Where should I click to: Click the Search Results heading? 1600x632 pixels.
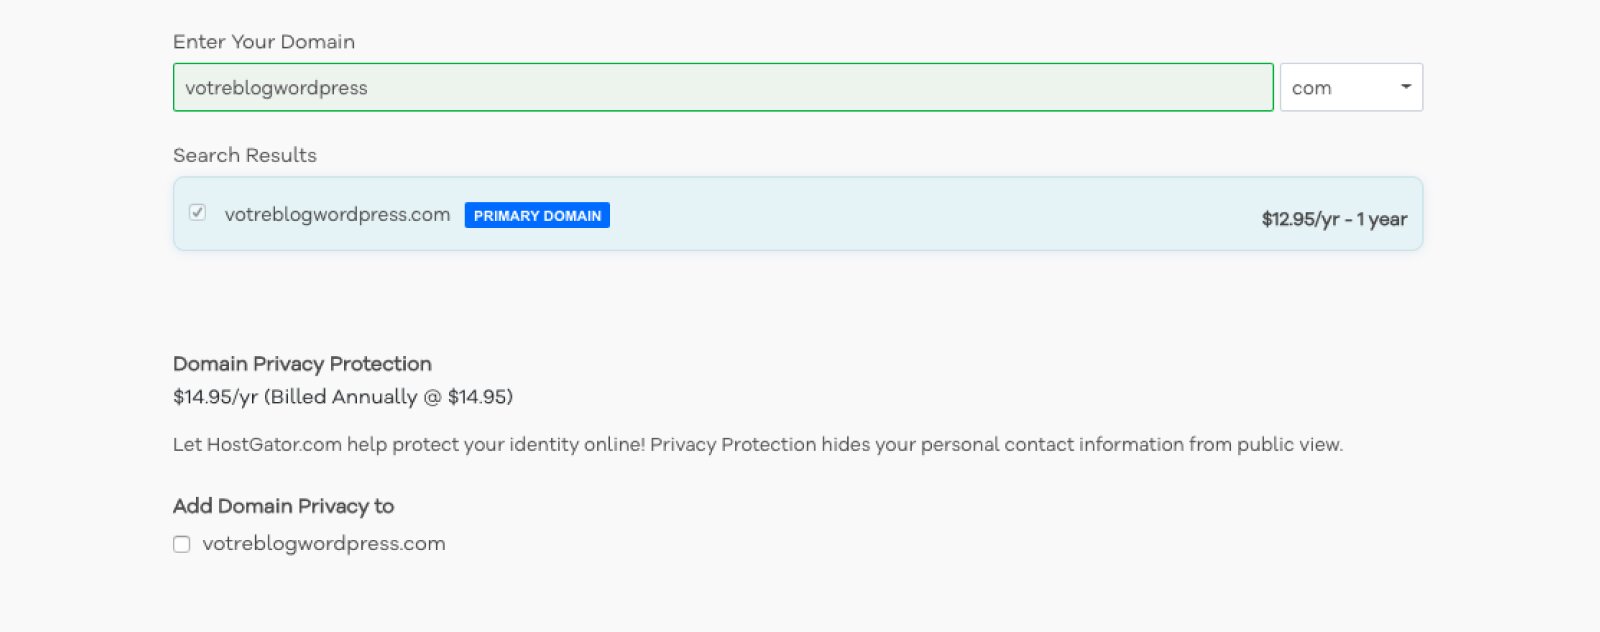[x=245, y=155]
